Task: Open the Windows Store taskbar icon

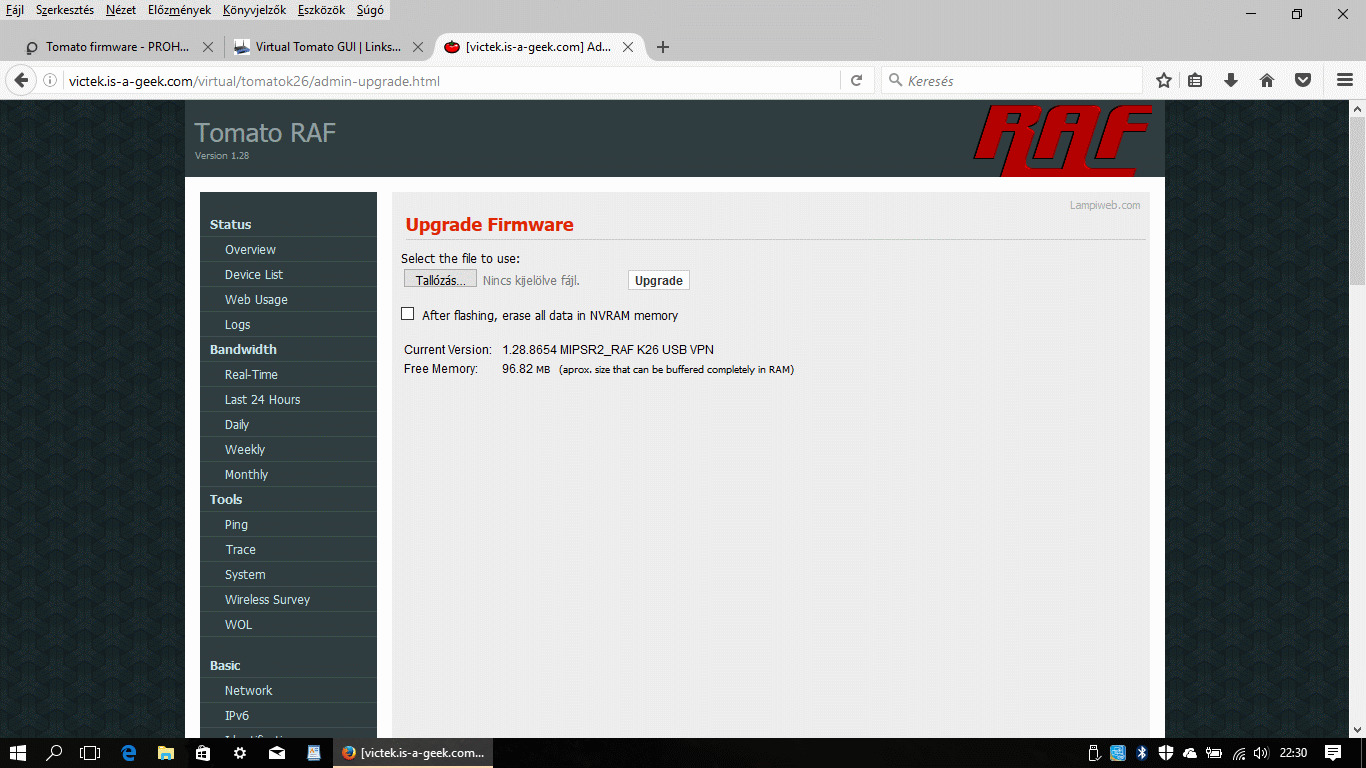Action: 203,753
